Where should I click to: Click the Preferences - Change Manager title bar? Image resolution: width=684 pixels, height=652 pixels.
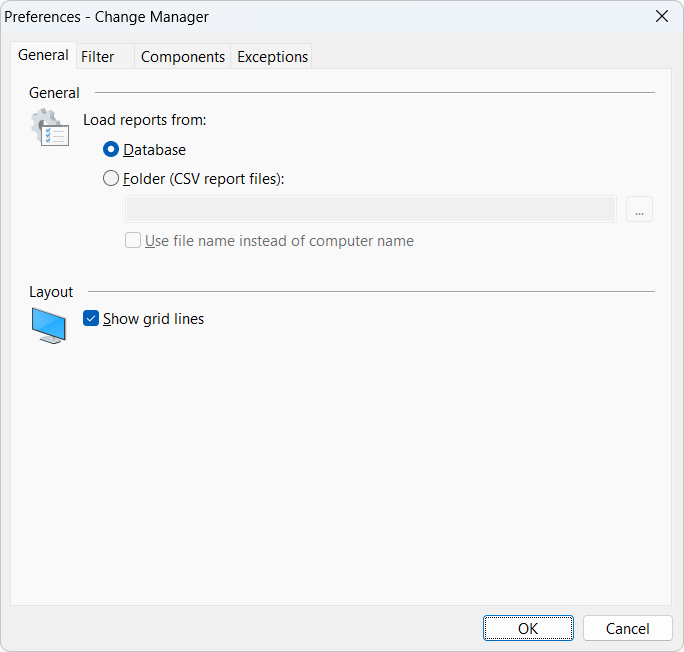point(300,17)
